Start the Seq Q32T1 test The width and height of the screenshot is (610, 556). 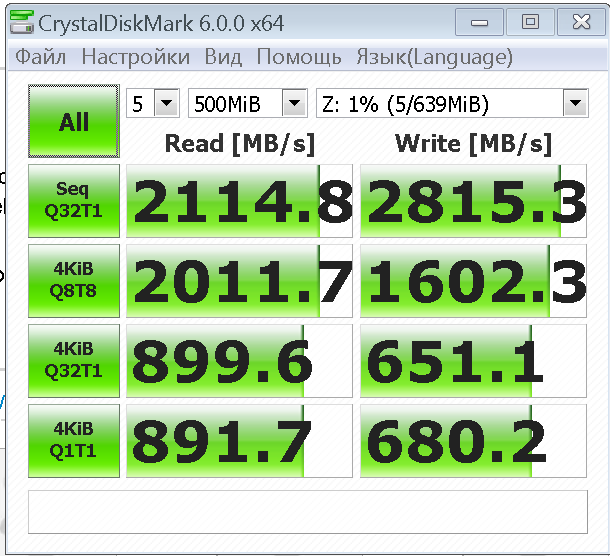click(74, 201)
